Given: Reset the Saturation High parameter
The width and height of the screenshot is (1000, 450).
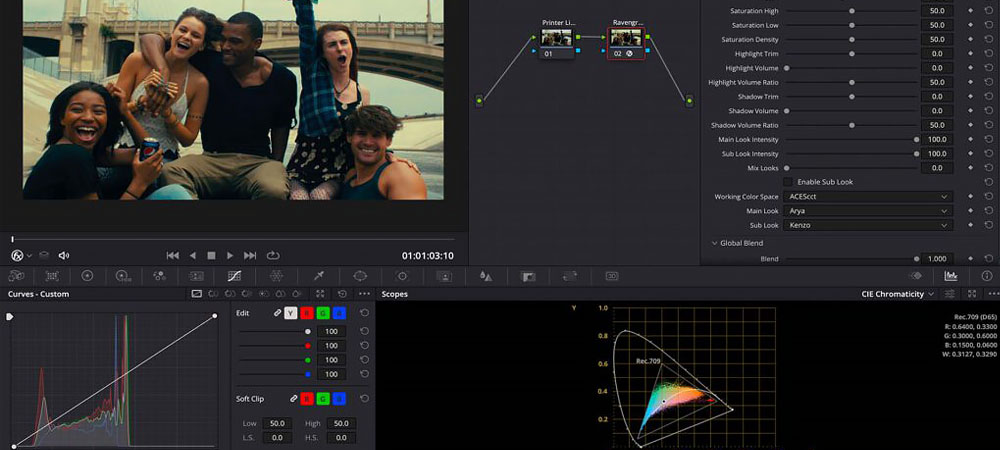Looking at the screenshot, I should point(989,11).
